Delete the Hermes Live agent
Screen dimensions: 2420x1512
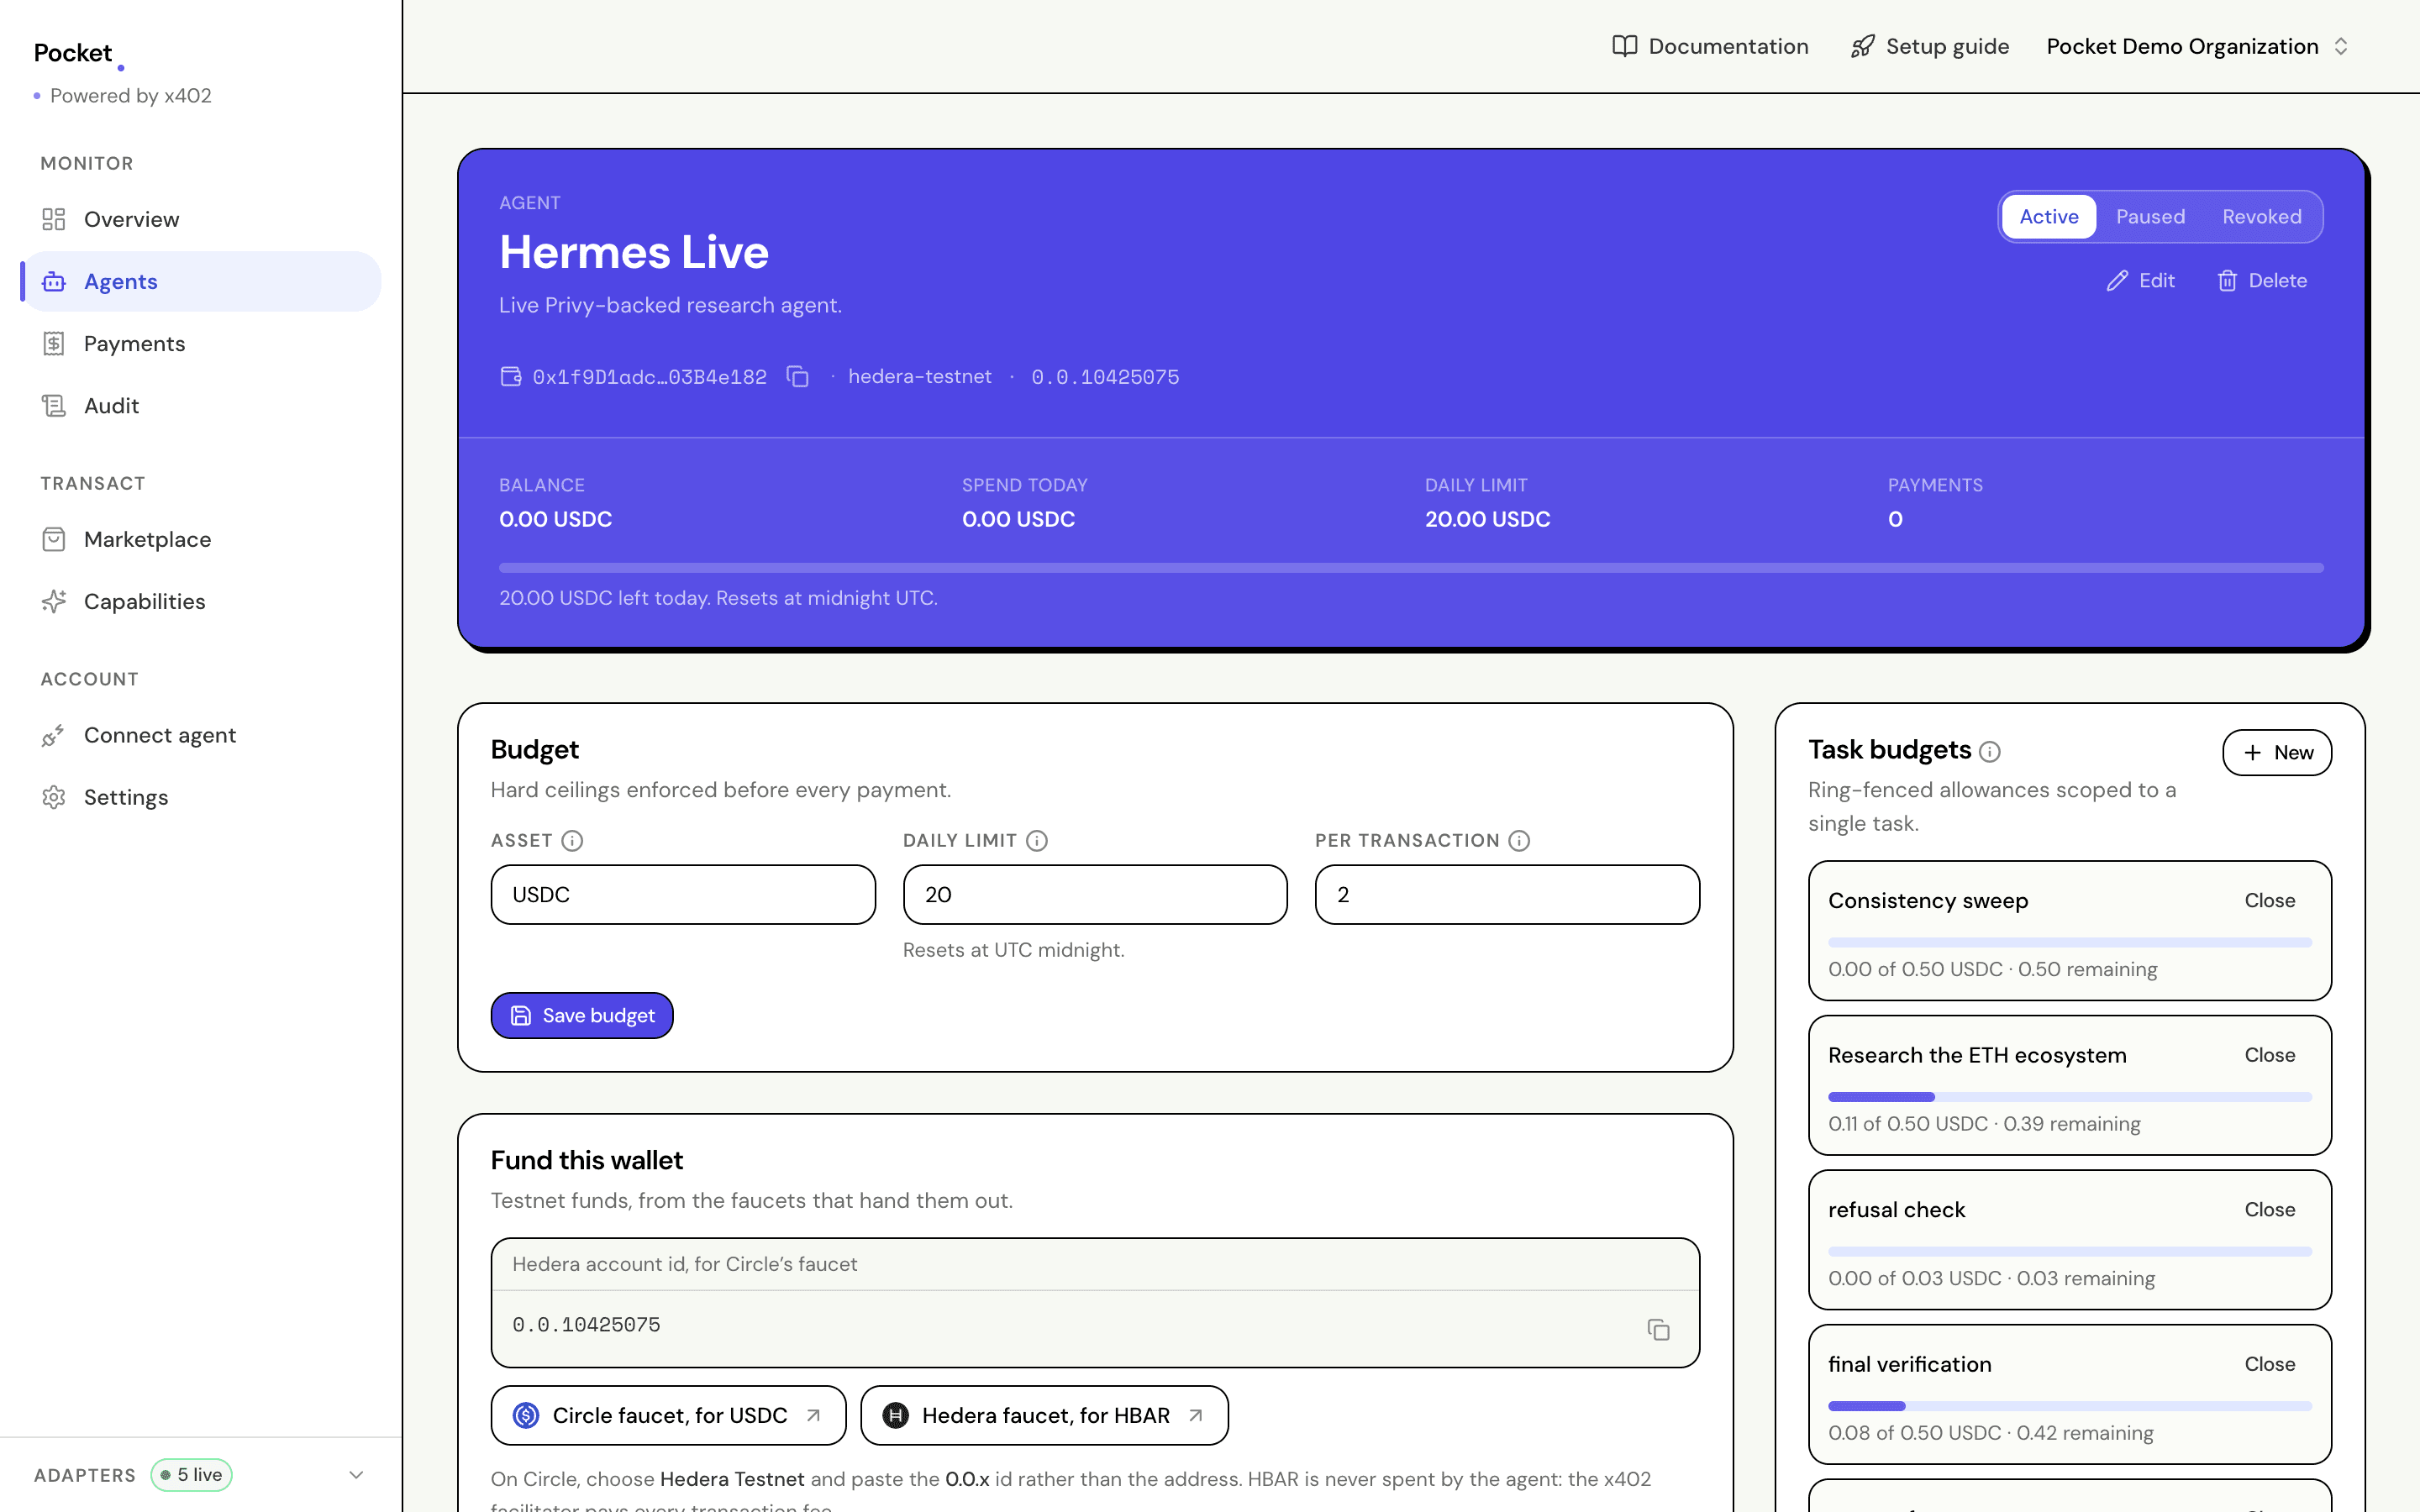click(x=2262, y=281)
